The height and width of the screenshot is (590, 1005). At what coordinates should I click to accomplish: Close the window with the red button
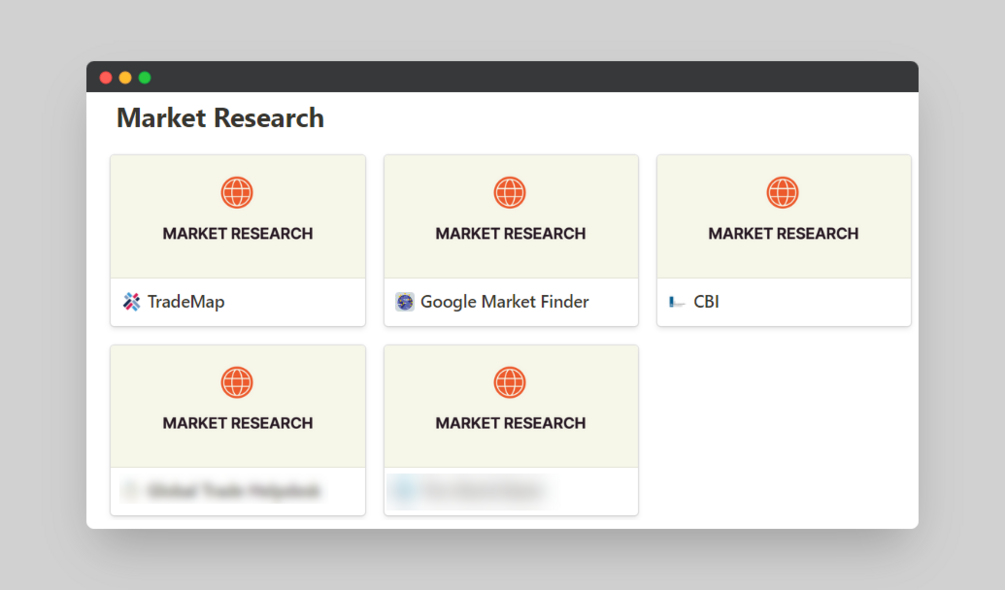pyautogui.click(x=106, y=78)
